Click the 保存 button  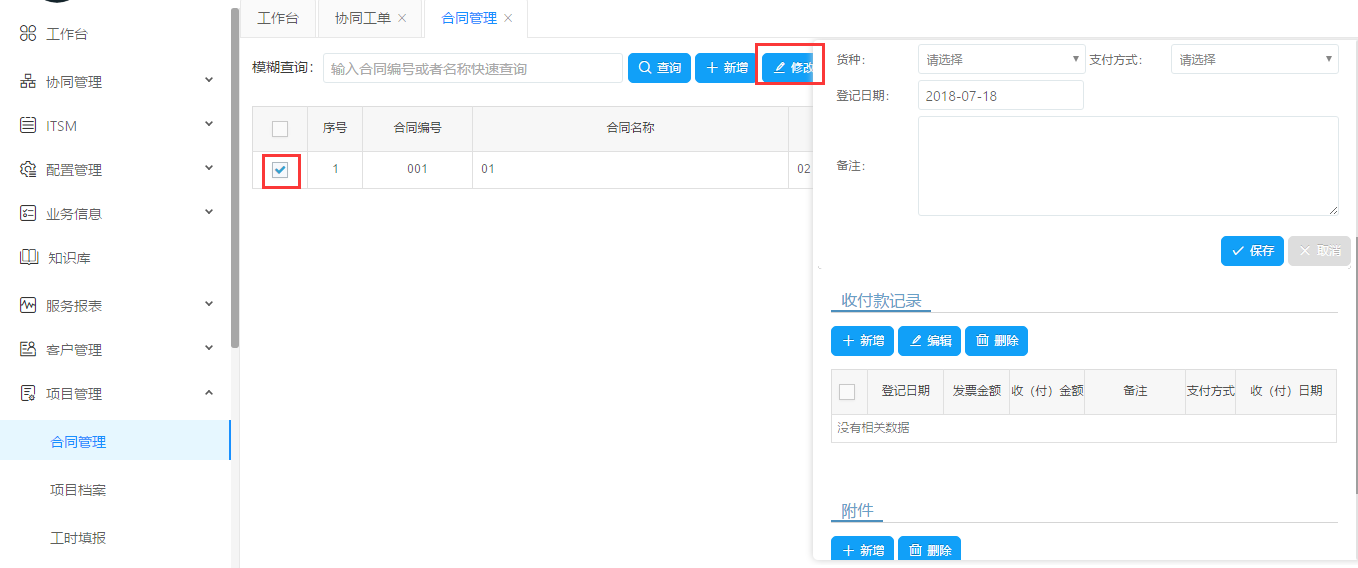(1252, 251)
